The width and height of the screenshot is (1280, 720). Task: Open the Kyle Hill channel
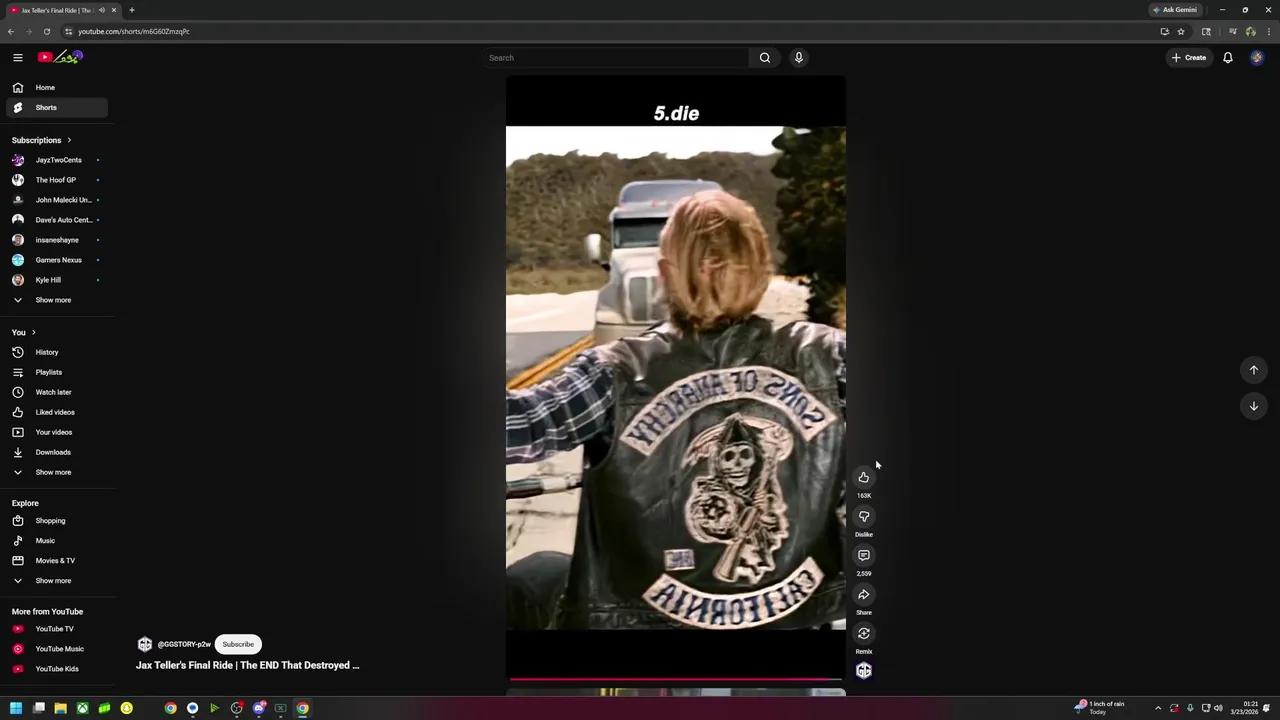(56, 280)
